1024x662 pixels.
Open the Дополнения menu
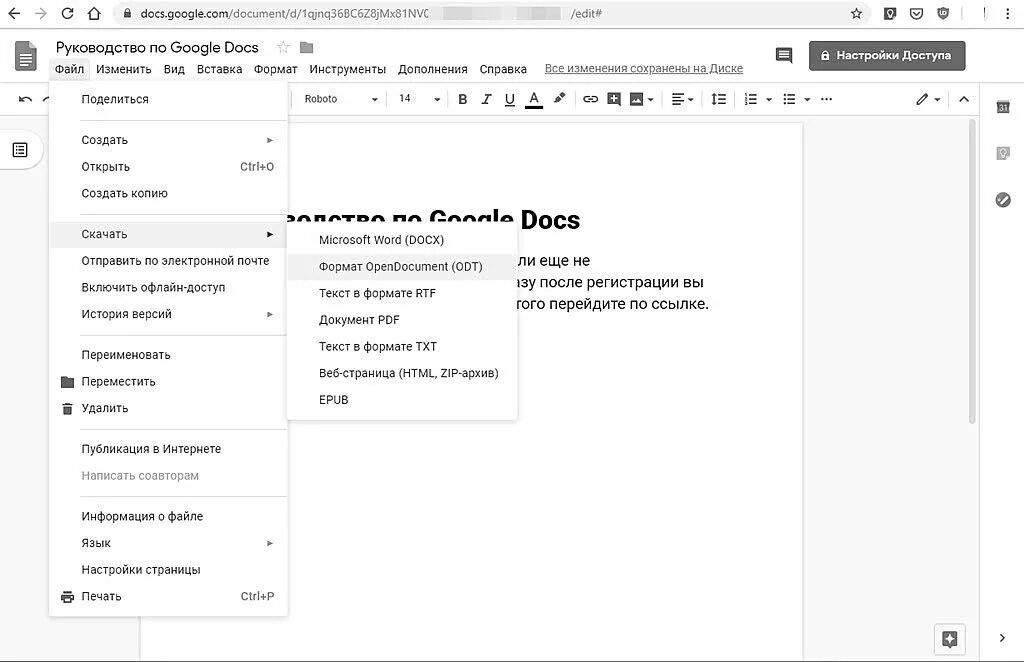click(x=432, y=69)
